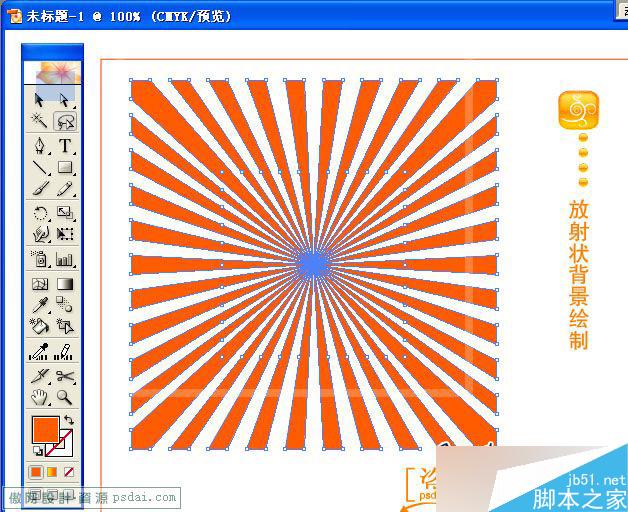The height and width of the screenshot is (512, 628).
Task: Select the Blend tool
Action: (64, 304)
